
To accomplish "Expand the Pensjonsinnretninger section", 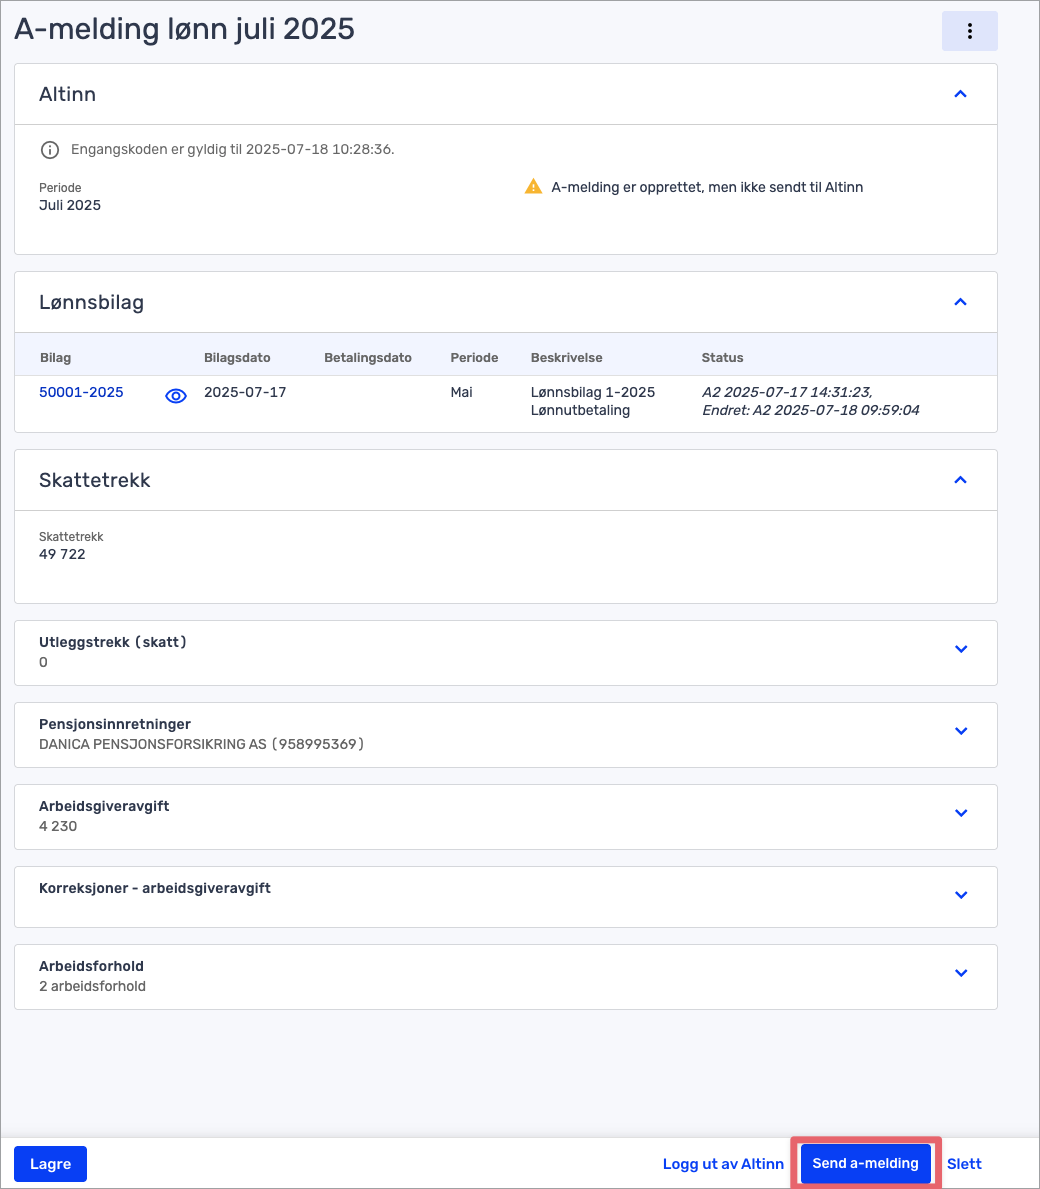I will (961, 731).
